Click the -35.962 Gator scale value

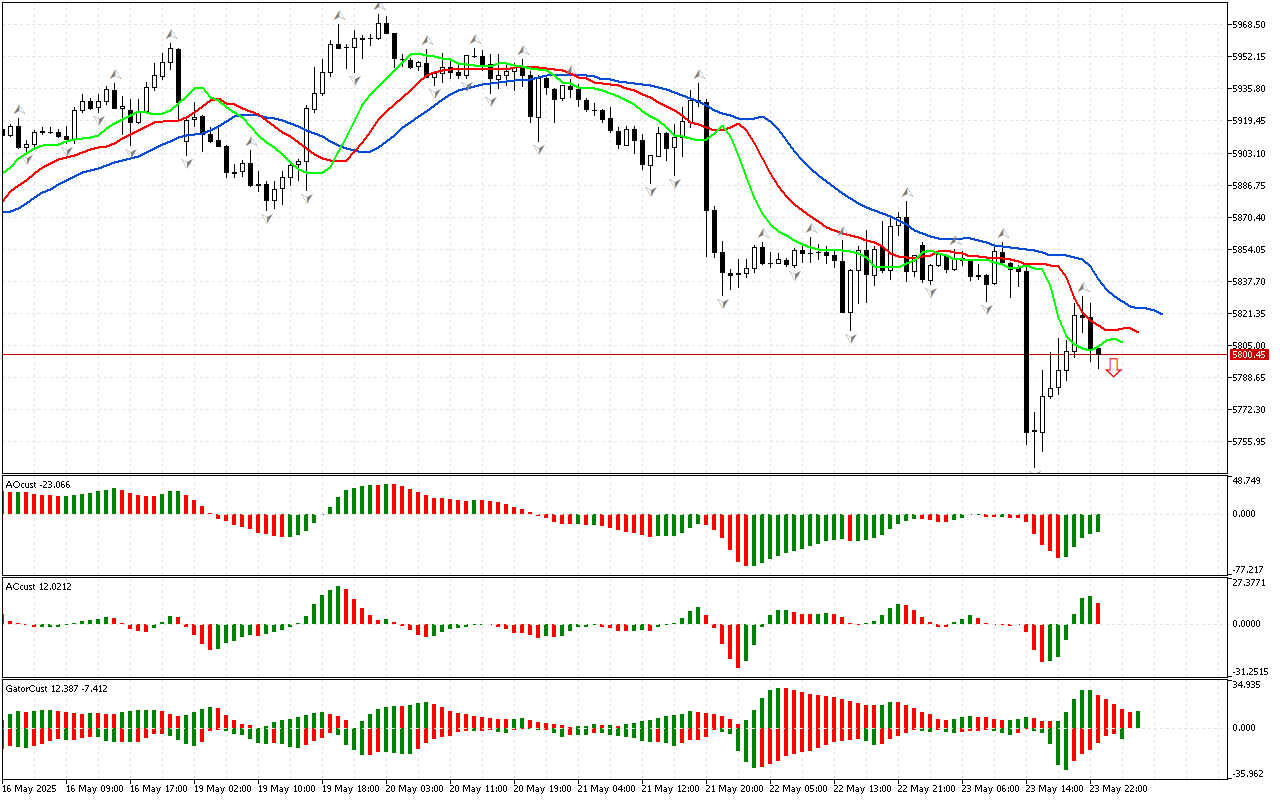point(1248,773)
